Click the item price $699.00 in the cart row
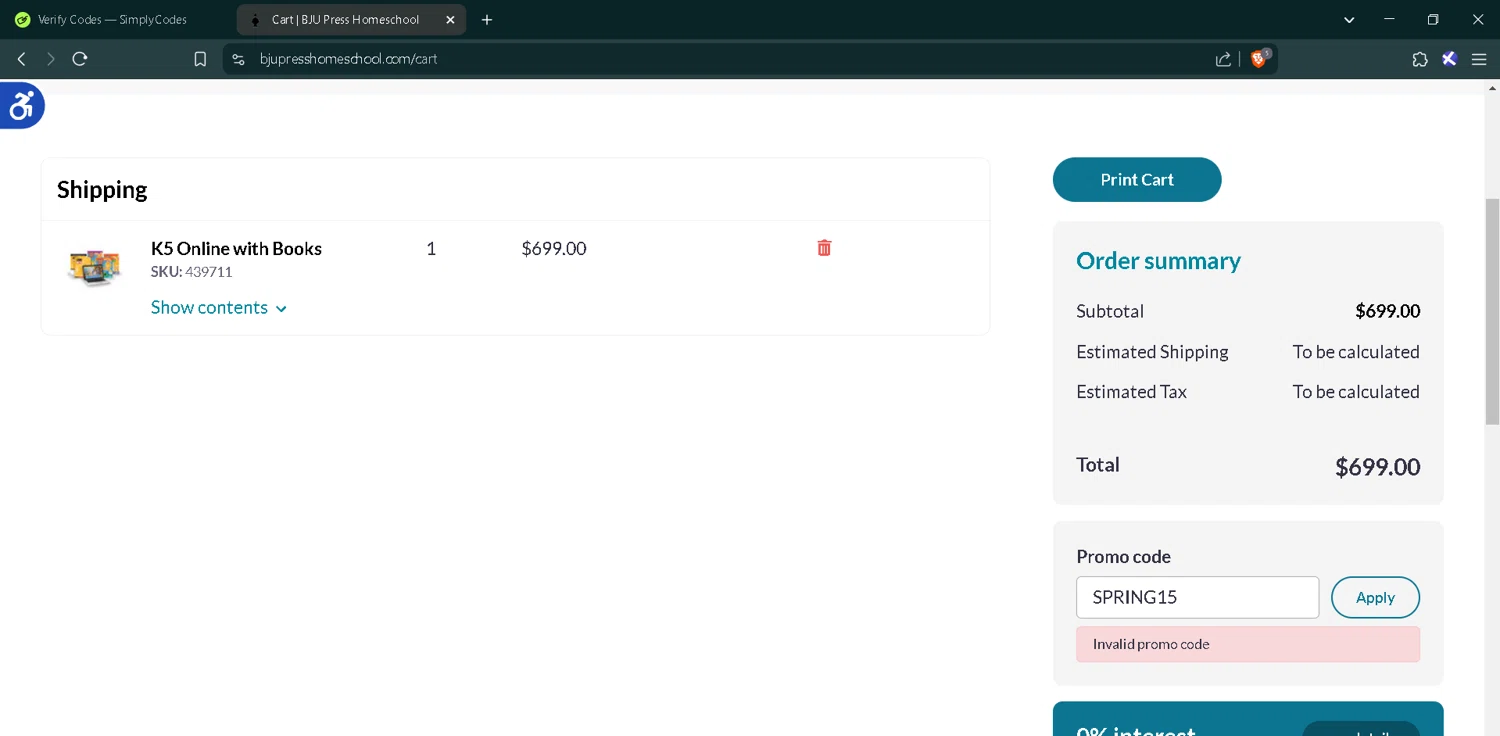The image size is (1500, 736). (554, 248)
